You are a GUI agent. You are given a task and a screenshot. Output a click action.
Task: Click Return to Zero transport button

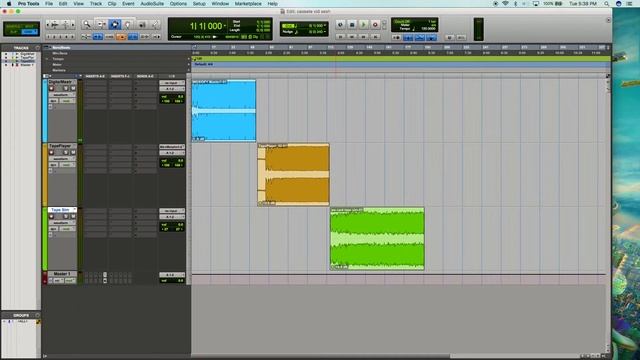[x=340, y=37]
